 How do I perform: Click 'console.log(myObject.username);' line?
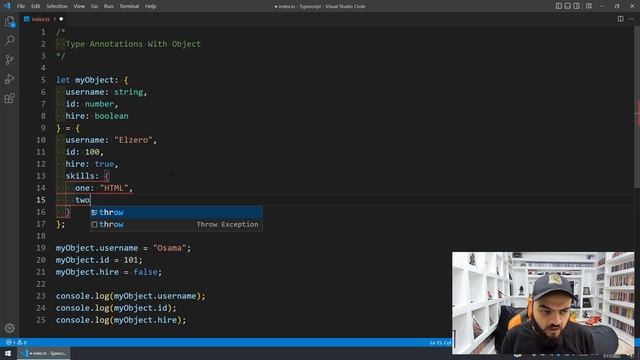pos(131,296)
